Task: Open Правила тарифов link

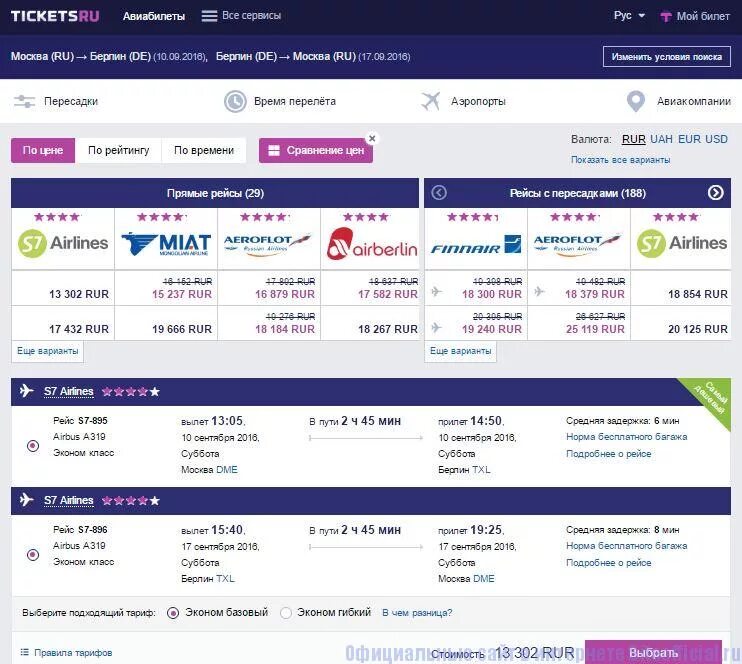Action: click(73, 653)
